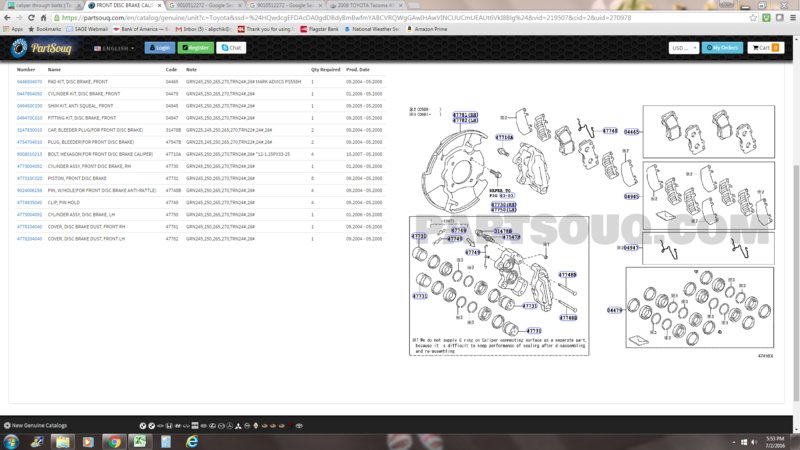Open the Gmail Inbox bookmark
This screenshot has width=800, height=450.
point(203,29)
